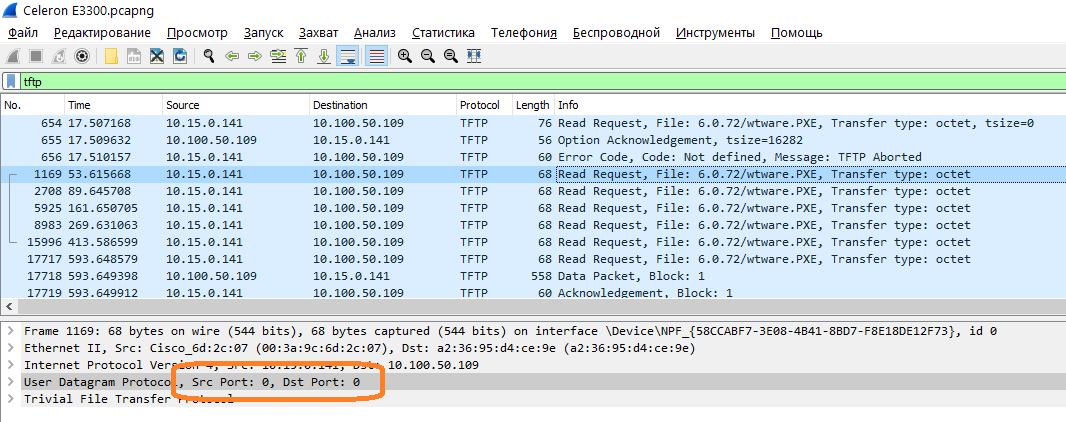
Task: Go back to previous packet arrow
Action: [232, 56]
